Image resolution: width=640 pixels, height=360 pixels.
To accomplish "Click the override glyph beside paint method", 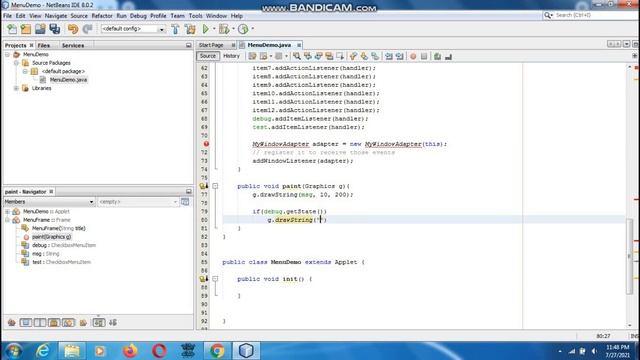I will (x=203, y=186).
